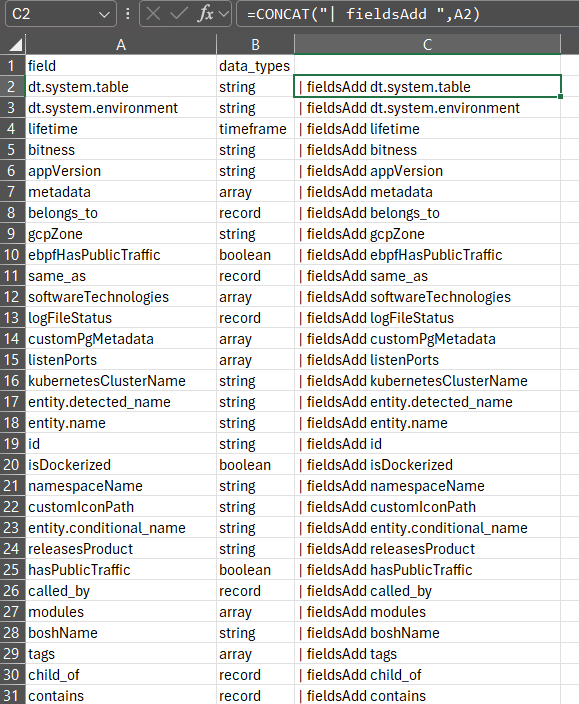Select cell 'dt.system.environment' in column A

pos(121,108)
